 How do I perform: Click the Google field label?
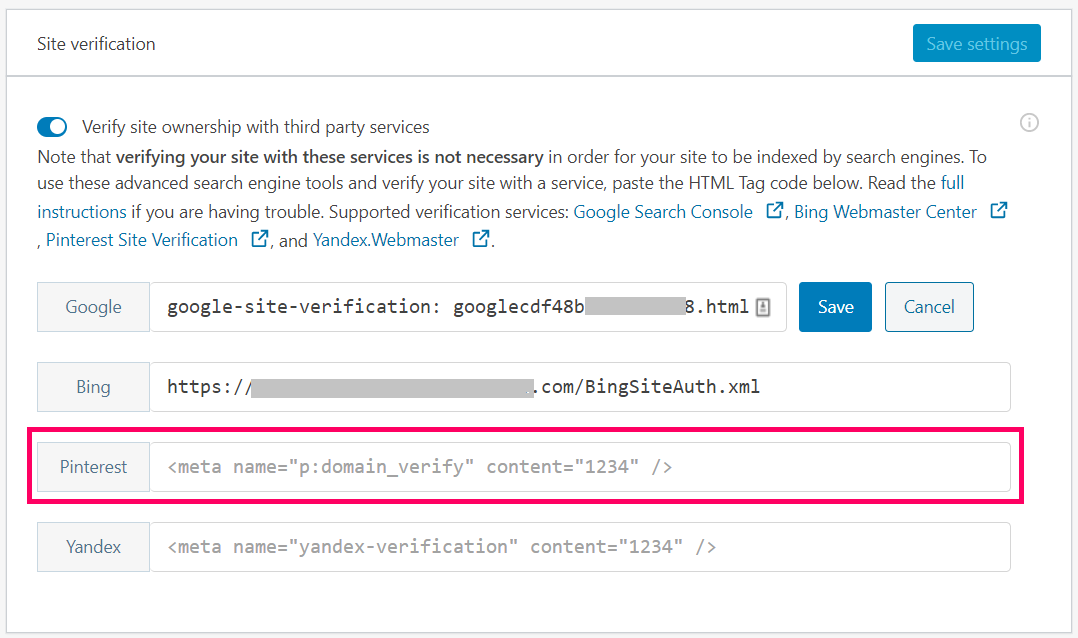pyautogui.click(x=94, y=307)
